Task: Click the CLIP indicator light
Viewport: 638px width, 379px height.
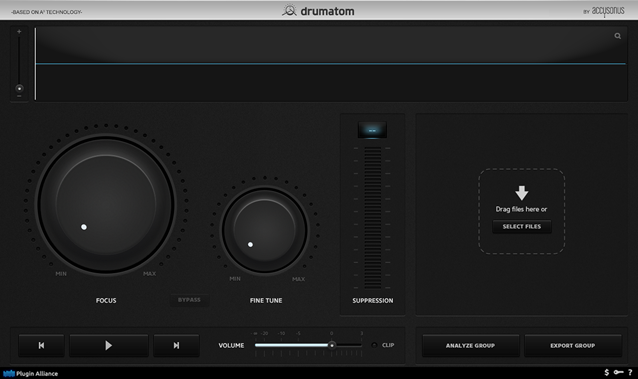Action: point(374,345)
